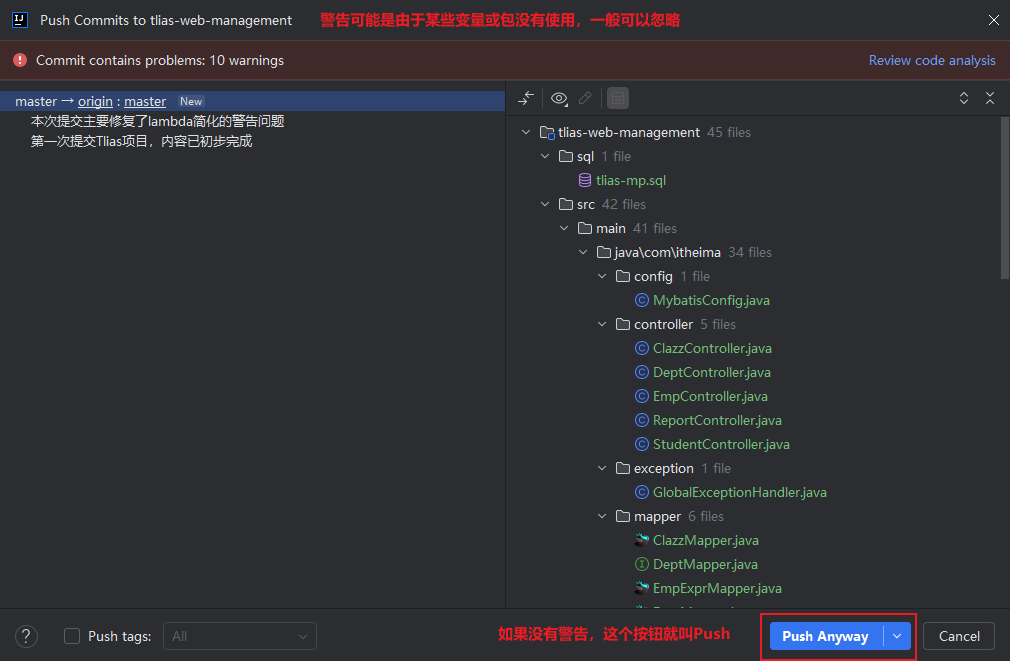Image resolution: width=1010 pixels, height=661 pixels.
Task: Click the pencil edit source icon
Action: point(585,98)
